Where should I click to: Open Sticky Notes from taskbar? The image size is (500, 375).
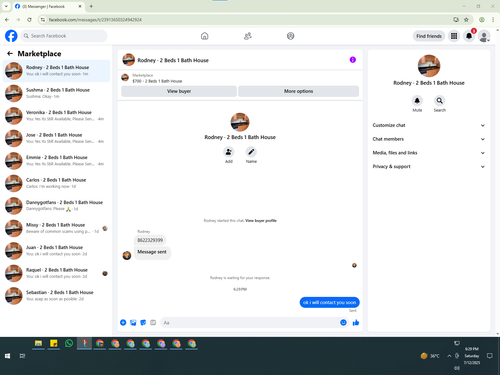(x=54, y=343)
